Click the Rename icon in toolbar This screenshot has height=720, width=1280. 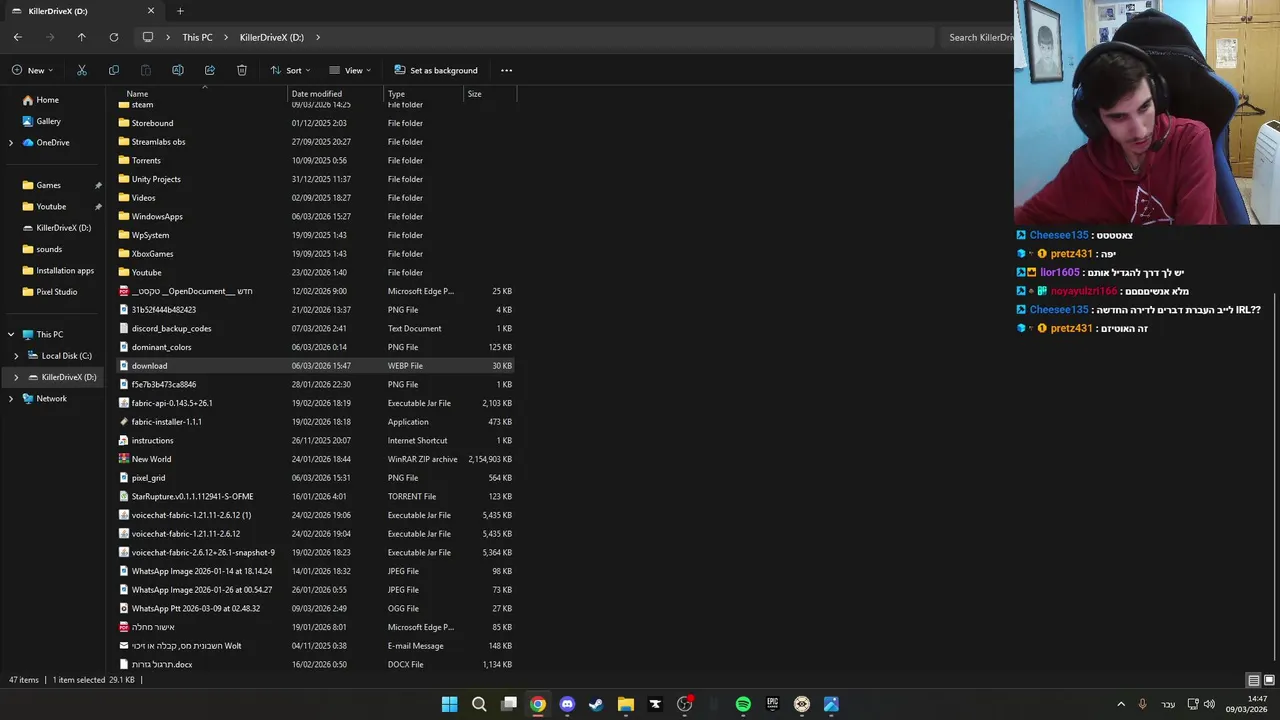(178, 70)
